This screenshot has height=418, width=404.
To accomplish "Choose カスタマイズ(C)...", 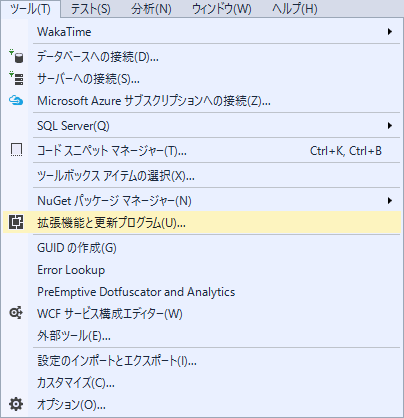I will [202, 383].
